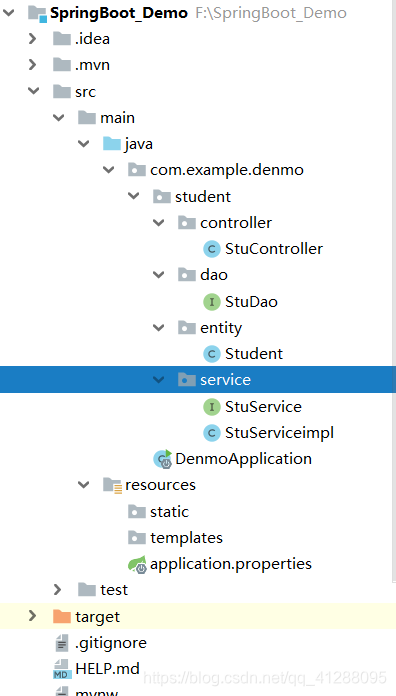
Task: Select the StuController class icon
Action: click(212, 249)
